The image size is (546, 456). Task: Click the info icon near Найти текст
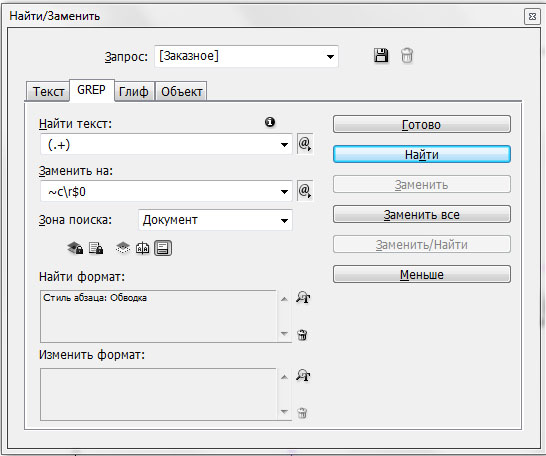point(270,122)
